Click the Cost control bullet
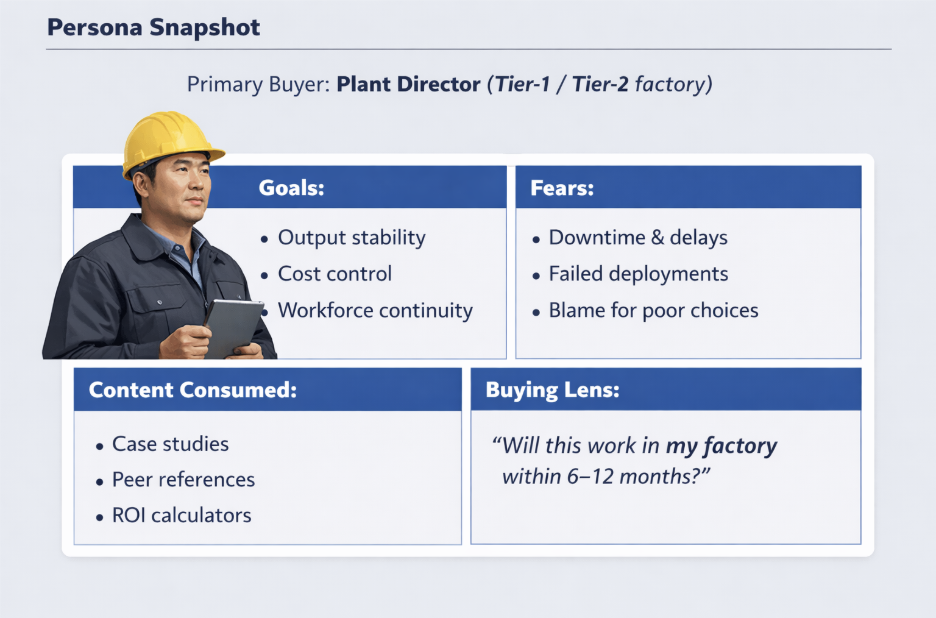This screenshot has width=936, height=618. click(334, 274)
